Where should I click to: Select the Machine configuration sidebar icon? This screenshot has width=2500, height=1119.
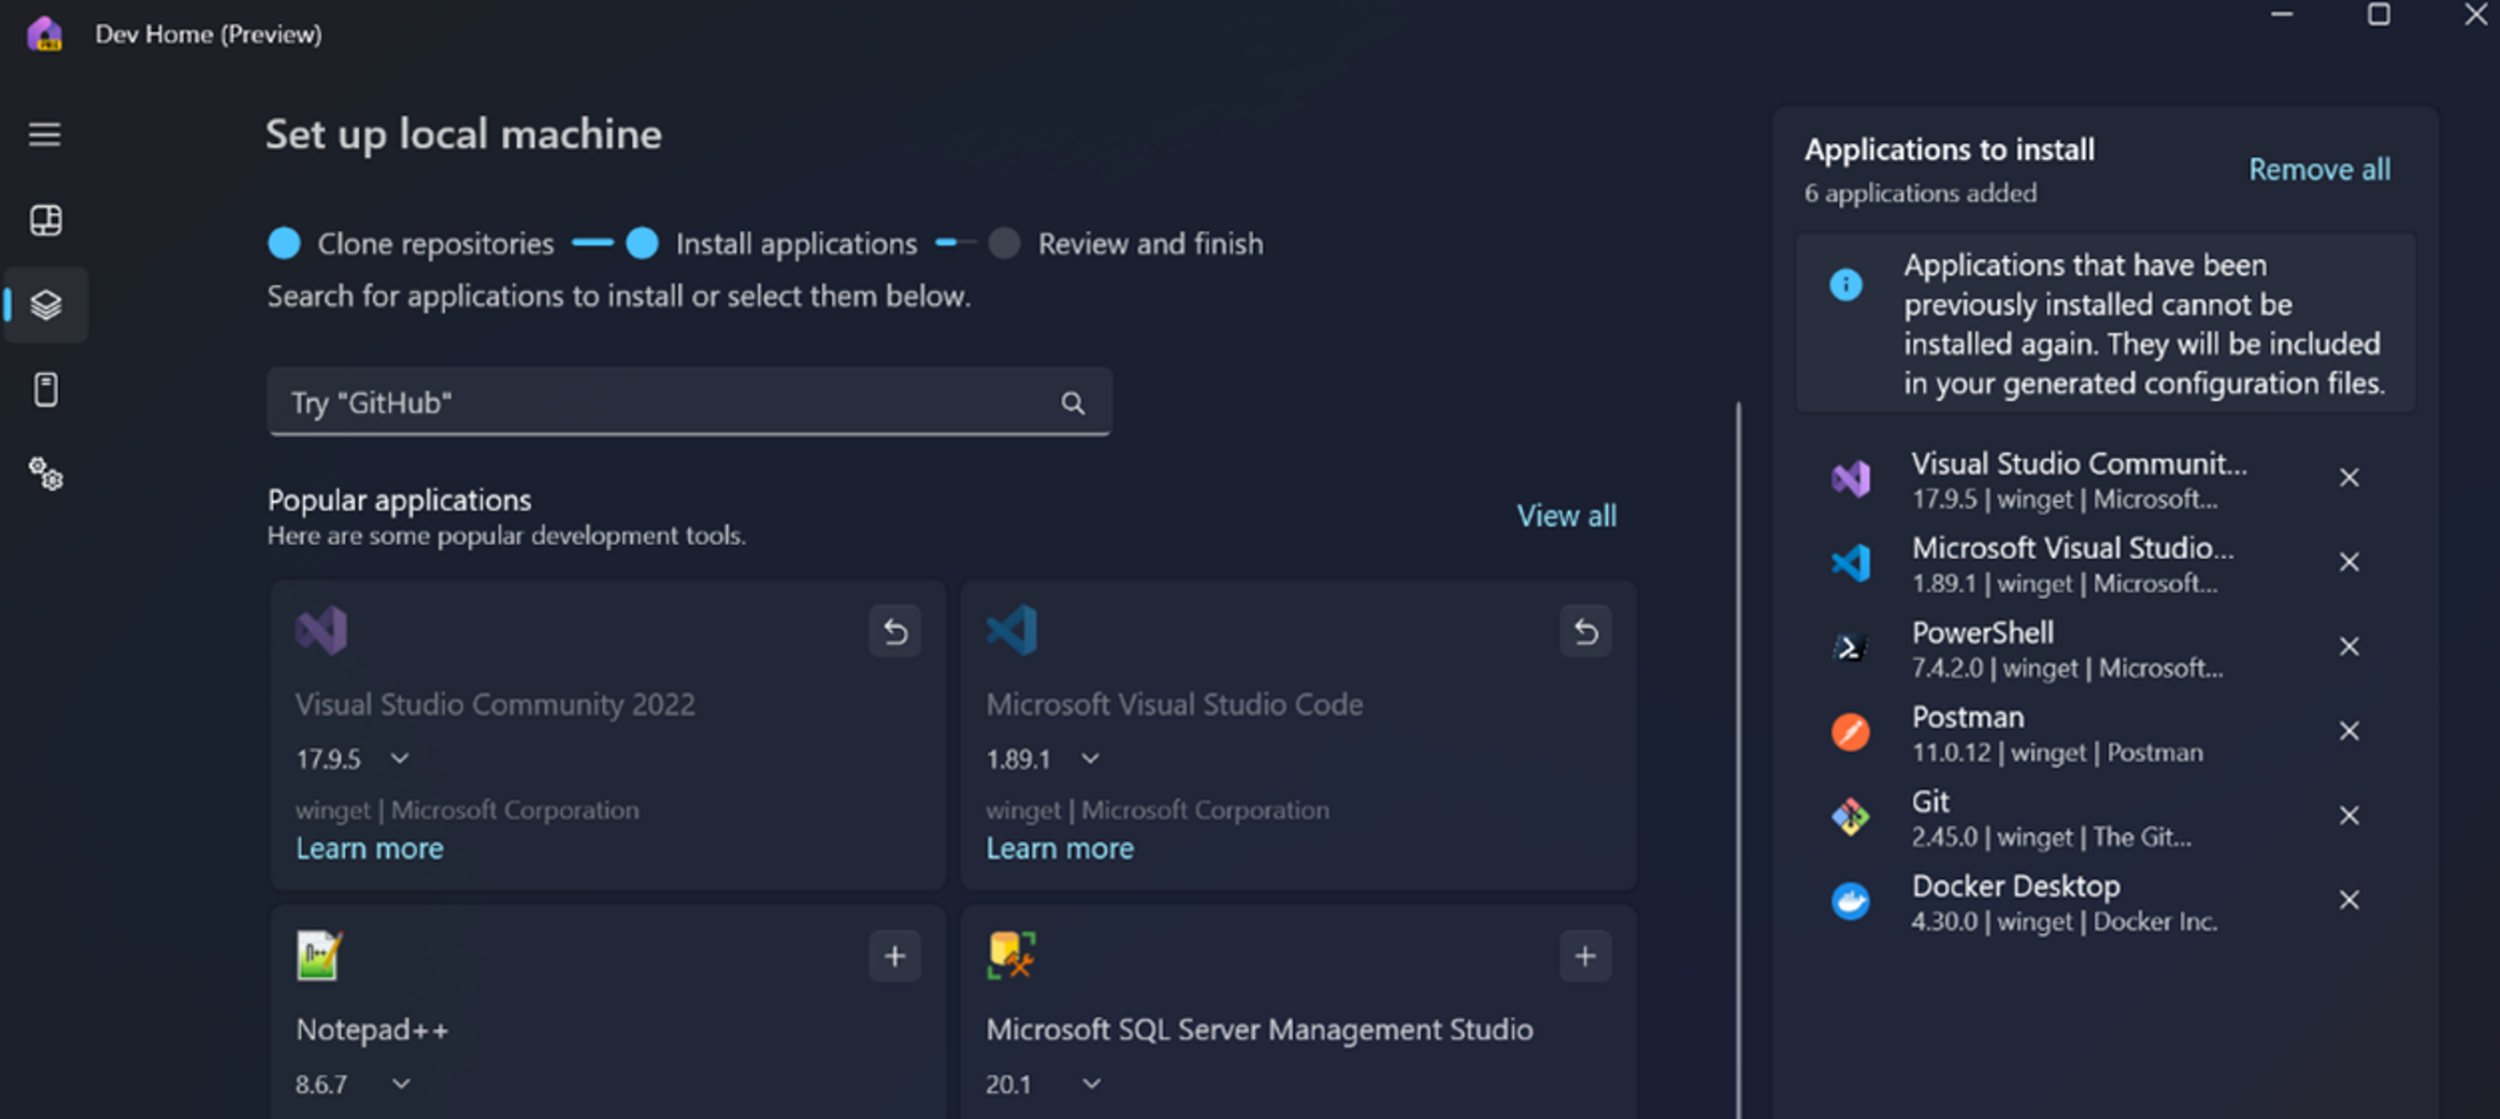45,305
